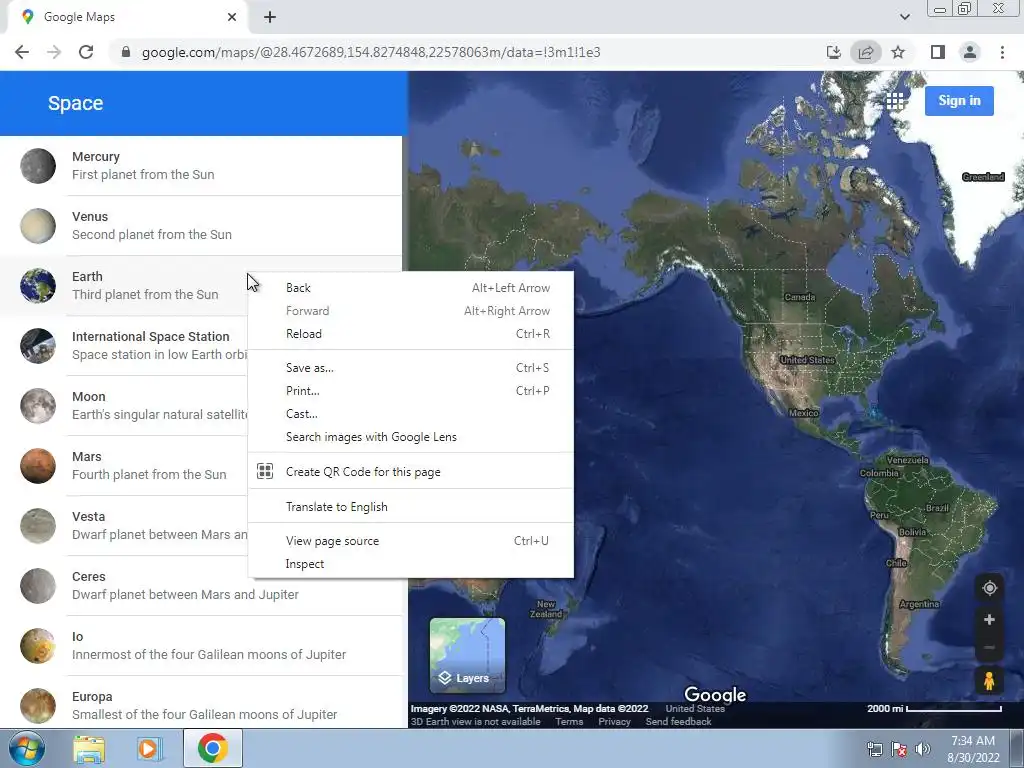Click the Venus planet thumbnail
The width and height of the screenshot is (1024, 768).
[38, 226]
